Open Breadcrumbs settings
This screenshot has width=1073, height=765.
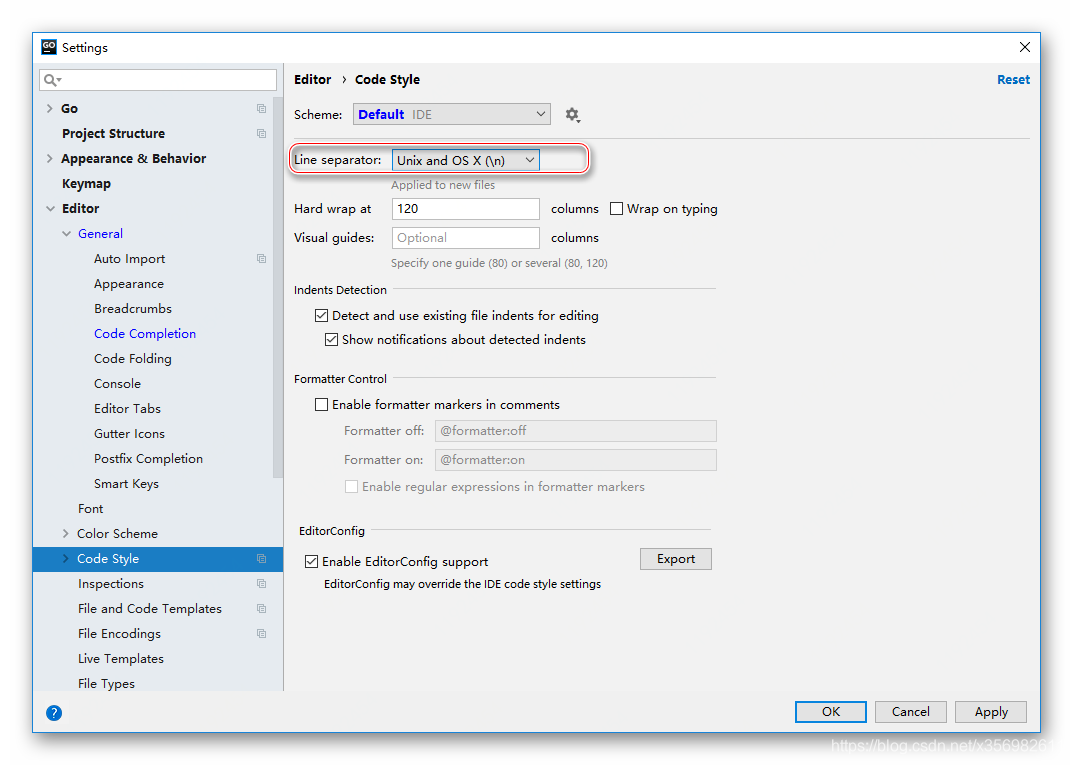(x=133, y=309)
